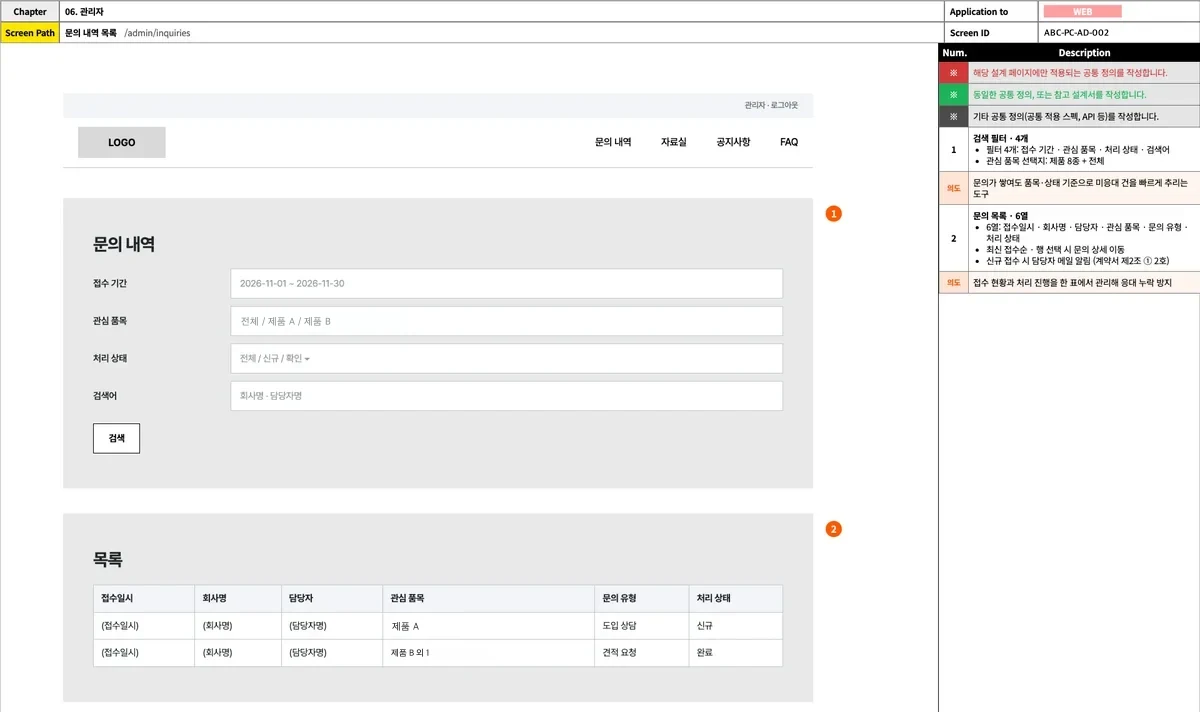1200x712 pixels.
Task: Go to the 자료실 menu
Action: (674, 142)
